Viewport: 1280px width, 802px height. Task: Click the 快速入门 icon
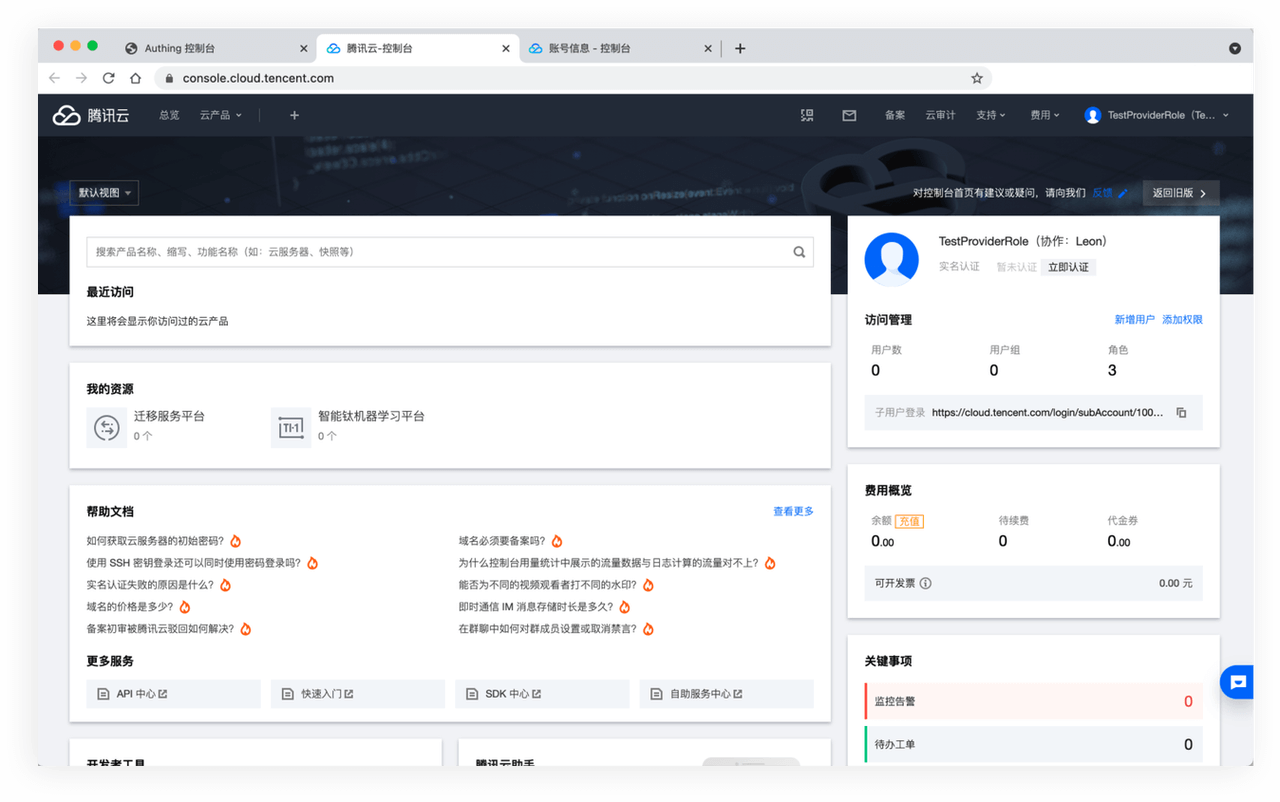click(287, 693)
